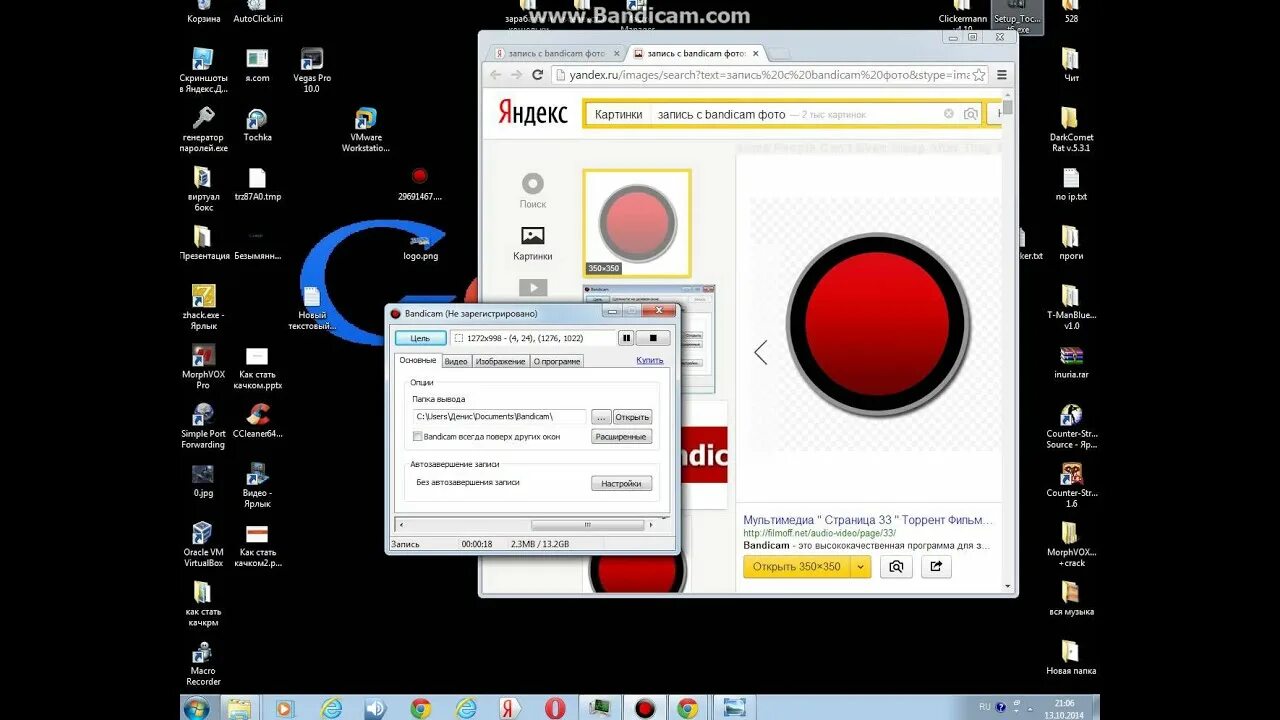Click the Bandicam taskbar icon
1280x720 pixels.
(645, 708)
